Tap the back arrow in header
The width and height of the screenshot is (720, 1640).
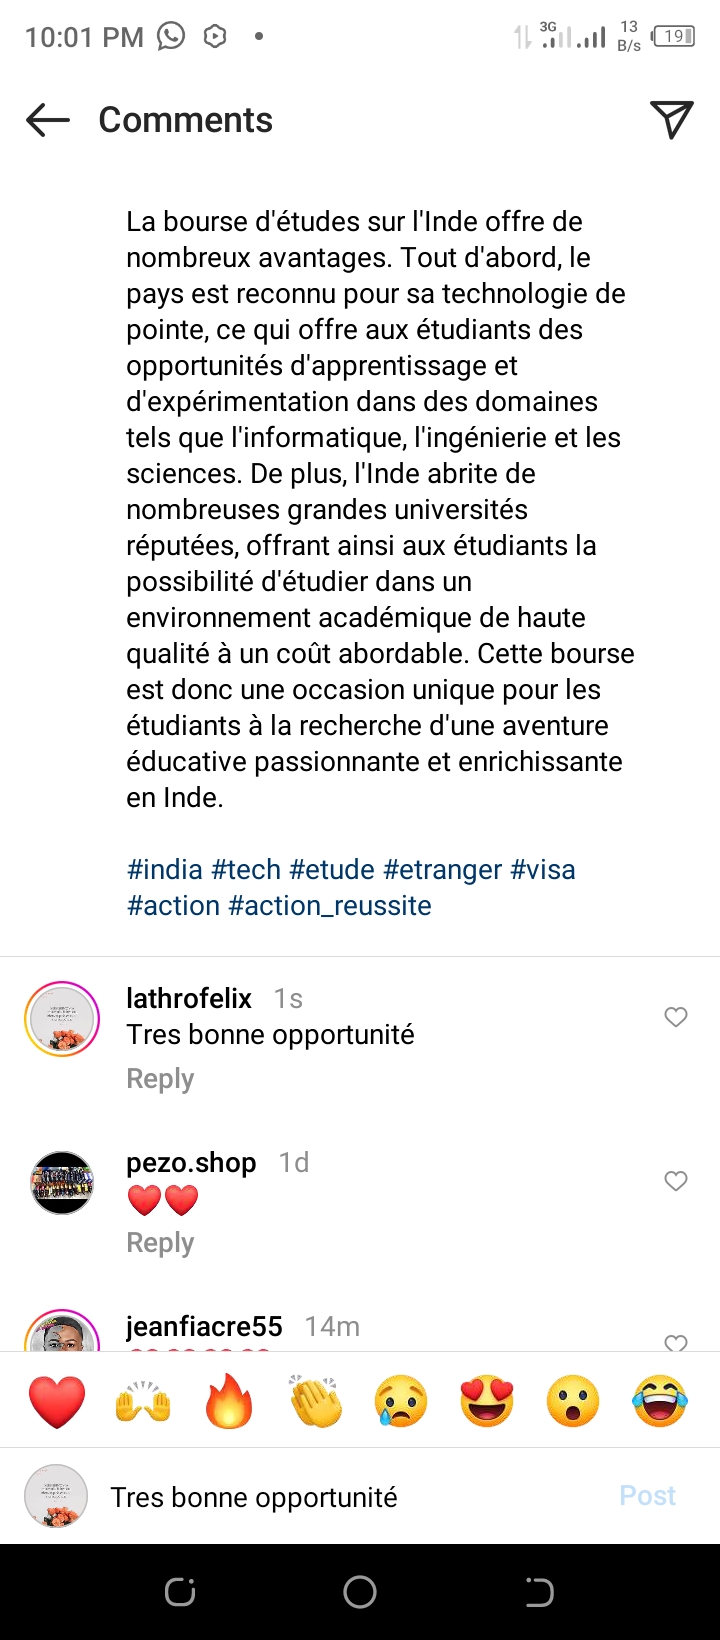[48, 120]
